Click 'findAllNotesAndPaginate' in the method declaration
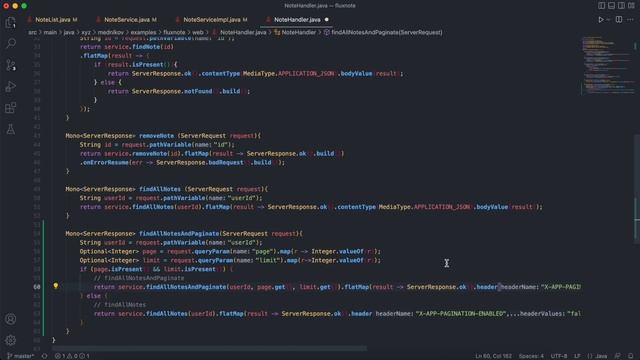 click(x=179, y=233)
